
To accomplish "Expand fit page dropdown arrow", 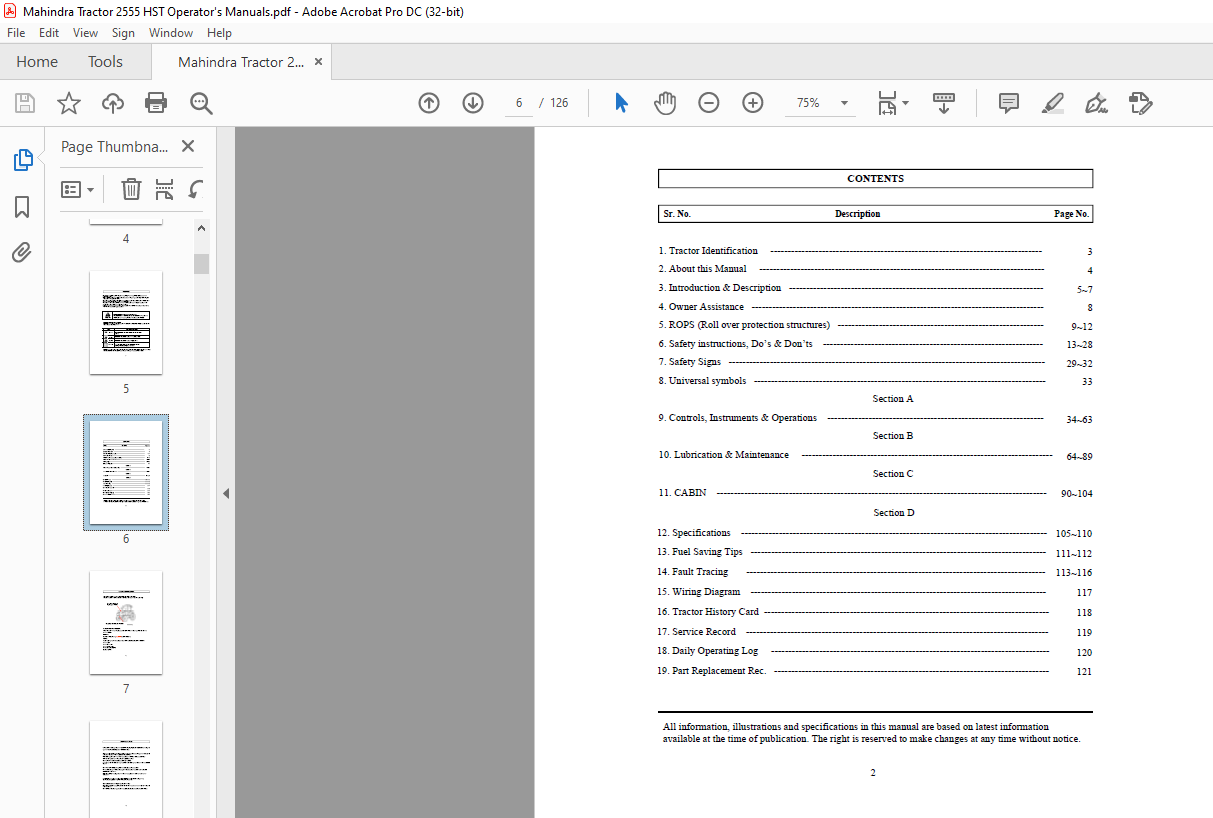I will [905, 102].
